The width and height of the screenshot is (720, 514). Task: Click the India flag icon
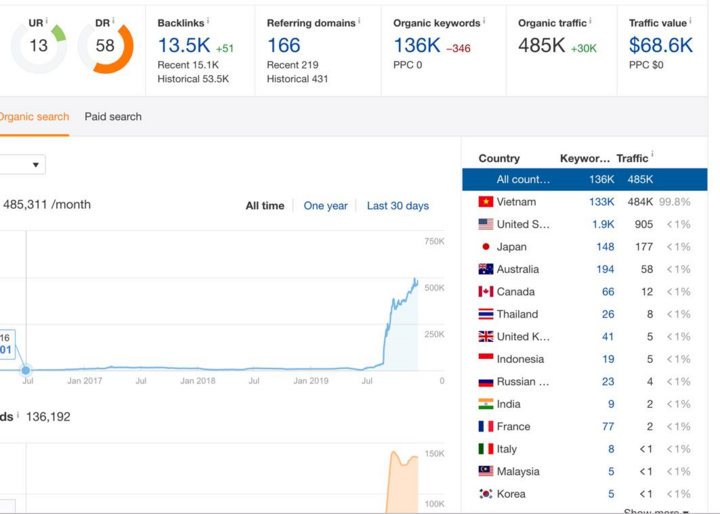pos(486,404)
